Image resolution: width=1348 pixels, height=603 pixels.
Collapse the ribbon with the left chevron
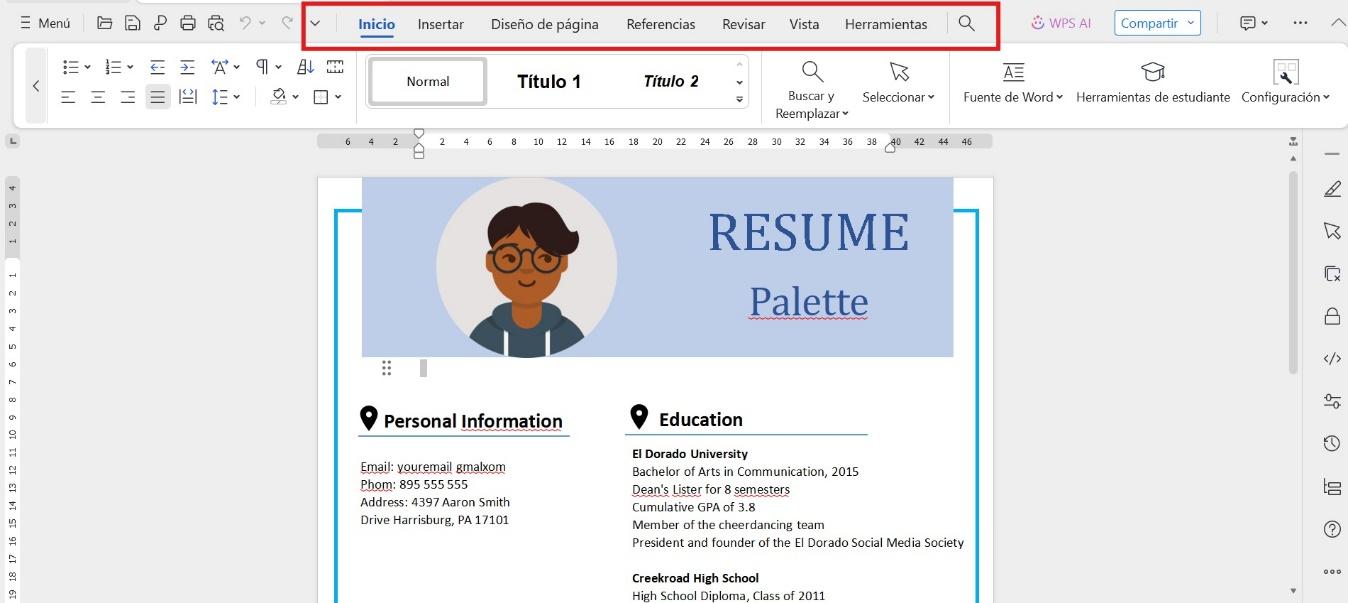[35, 85]
